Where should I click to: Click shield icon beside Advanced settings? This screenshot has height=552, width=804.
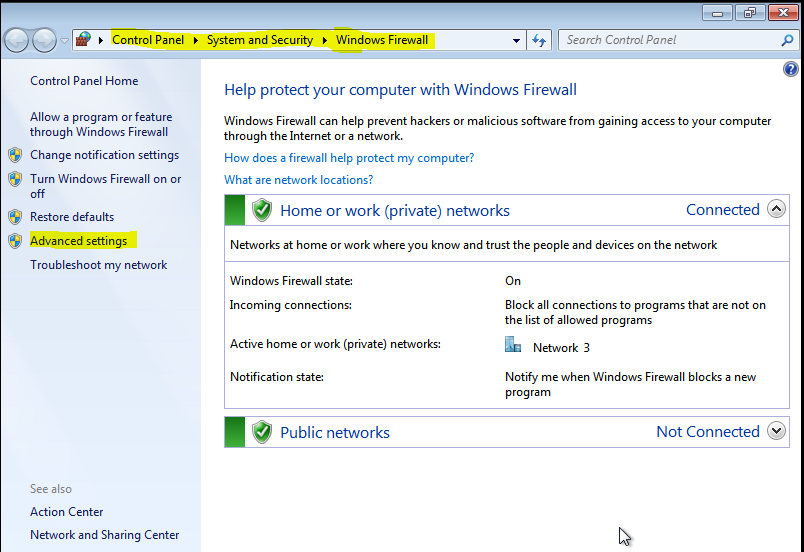(15, 241)
